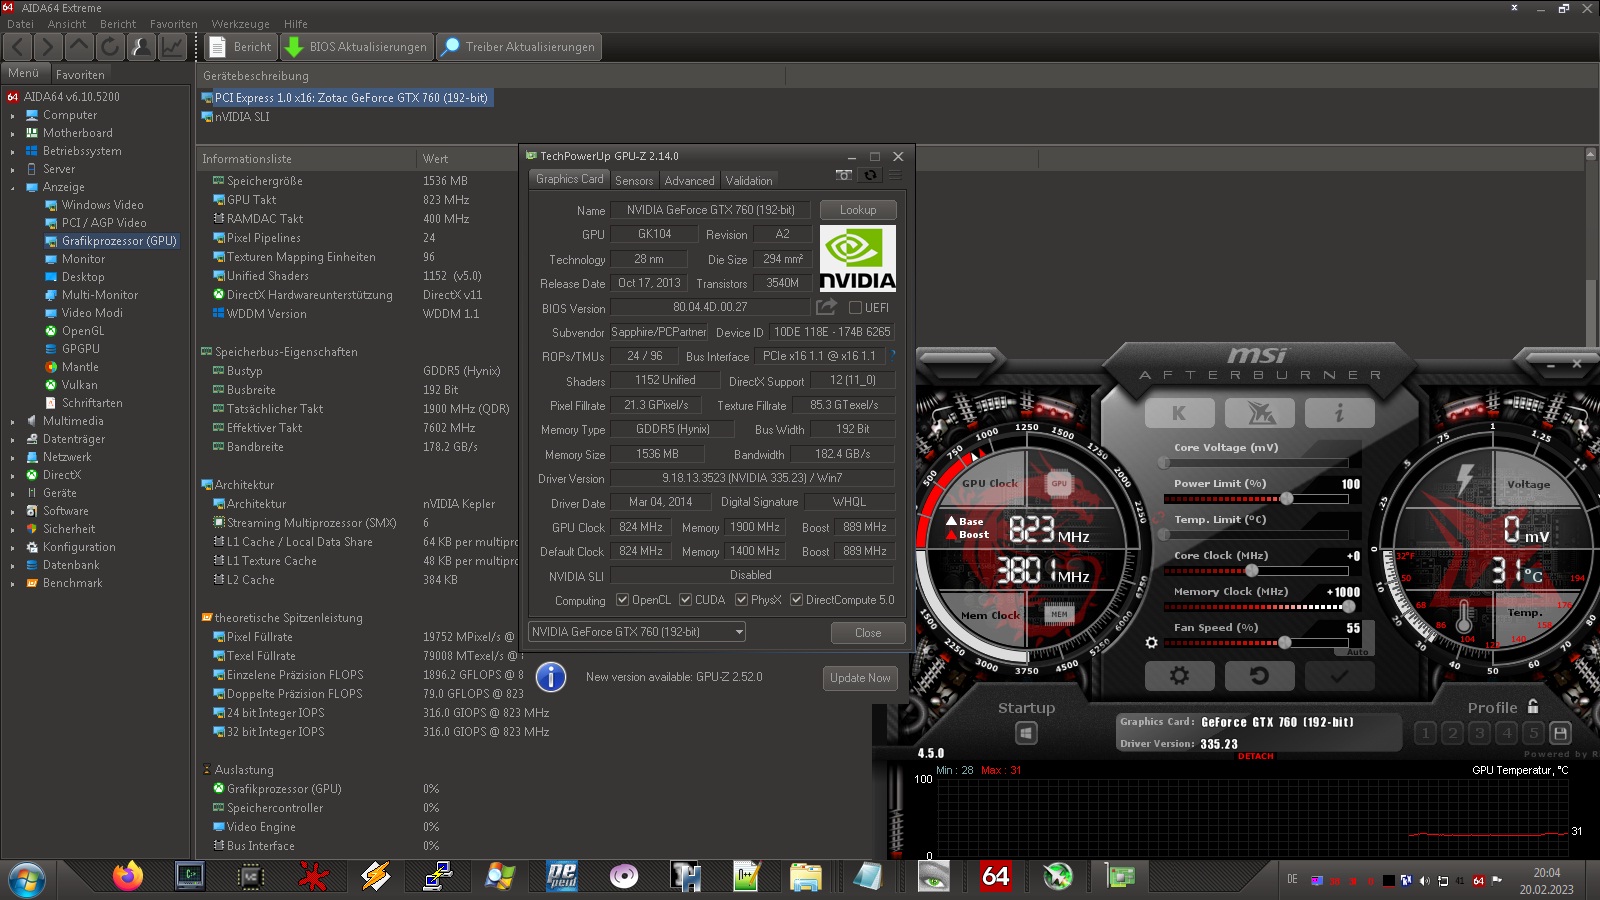Click the Afterburner info 'i' button
Image resolution: width=1600 pixels, height=900 pixels.
1339,413
